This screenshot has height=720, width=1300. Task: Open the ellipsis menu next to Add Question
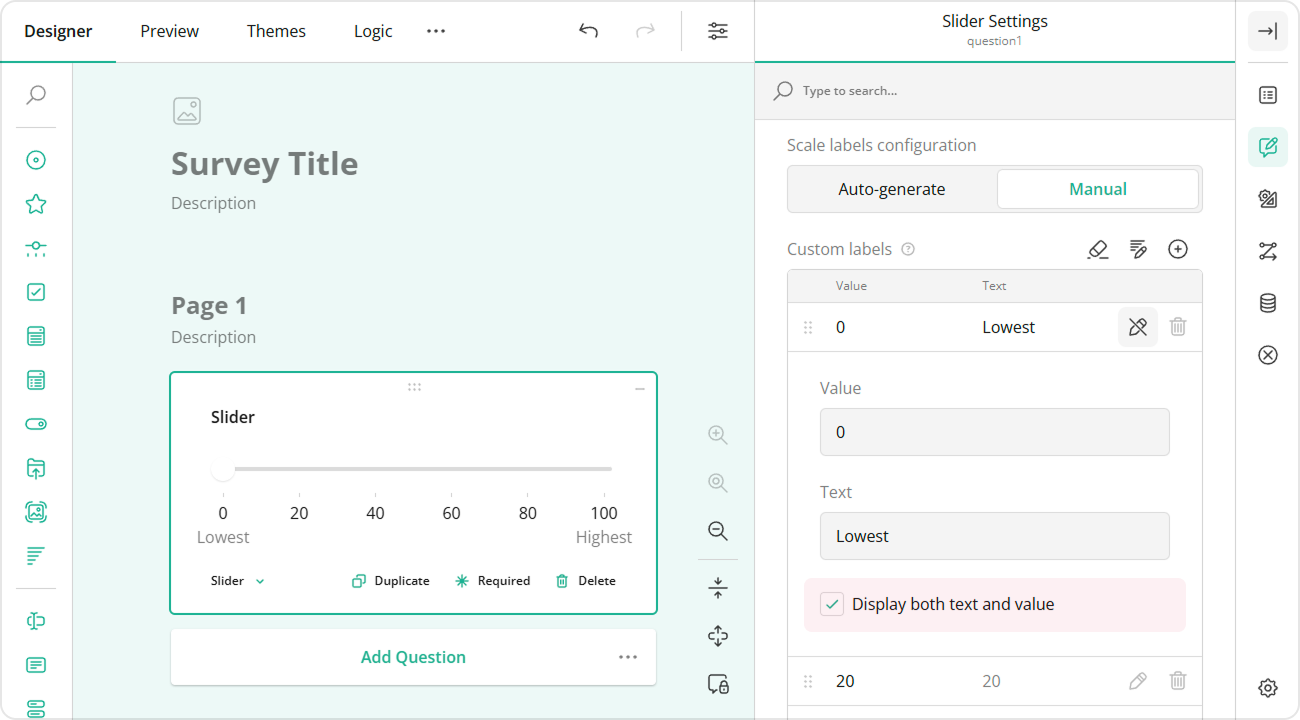pyautogui.click(x=628, y=656)
